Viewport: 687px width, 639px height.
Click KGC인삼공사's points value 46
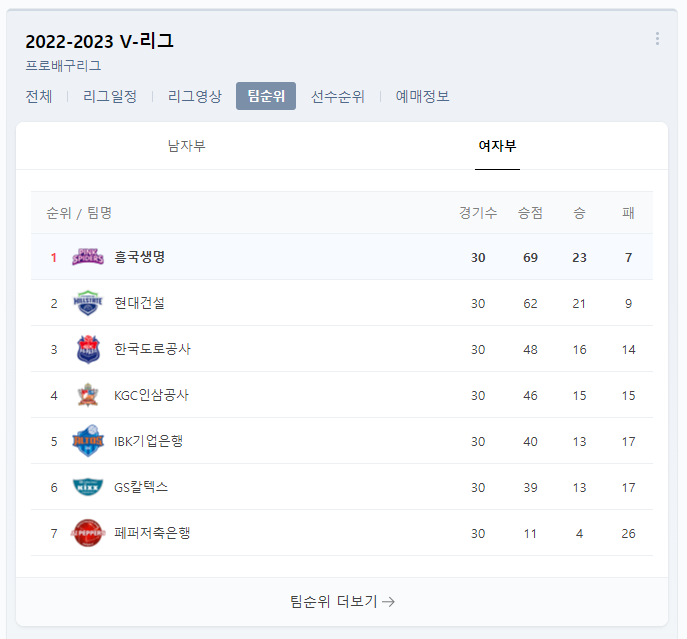tap(530, 395)
